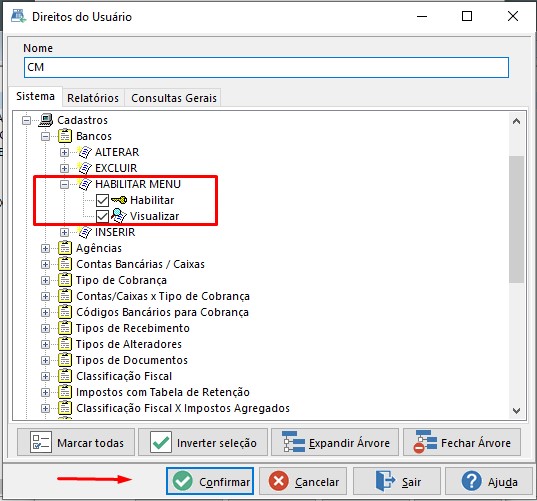Expand the Classificação Fiscal branch
Viewport: 537px width, 501px height.
tap(45, 377)
